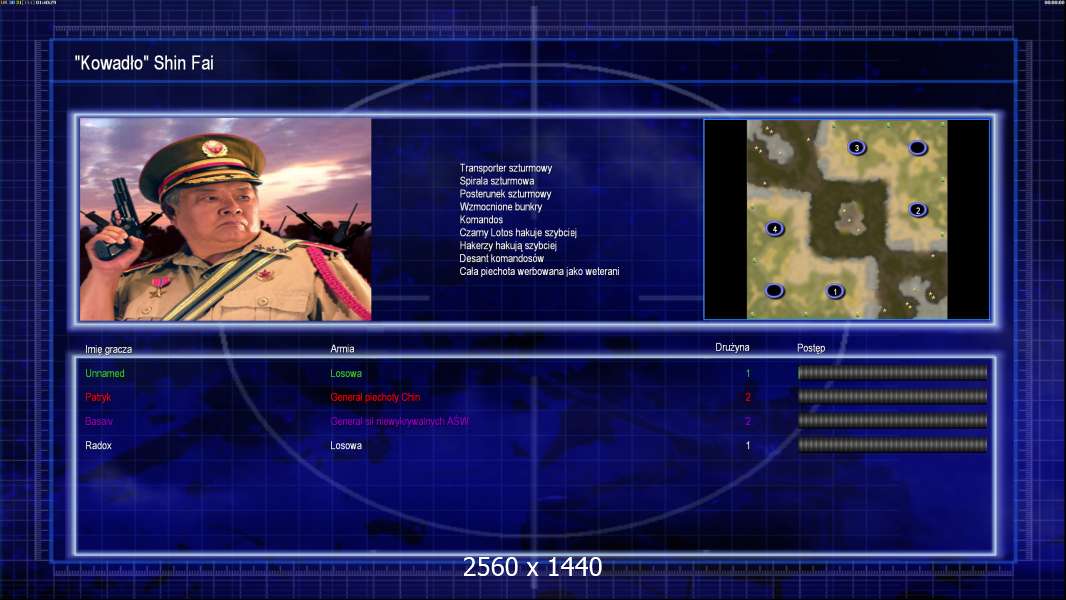Click team number in the Patryk row
This screenshot has width=1066, height=600.
click(x=748, y=397)
